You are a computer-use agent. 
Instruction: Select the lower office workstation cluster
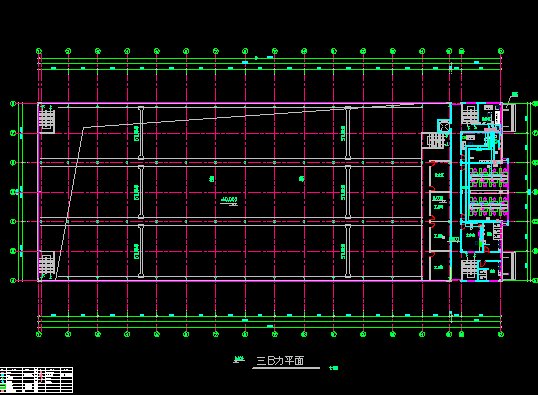tap(489, 207)
